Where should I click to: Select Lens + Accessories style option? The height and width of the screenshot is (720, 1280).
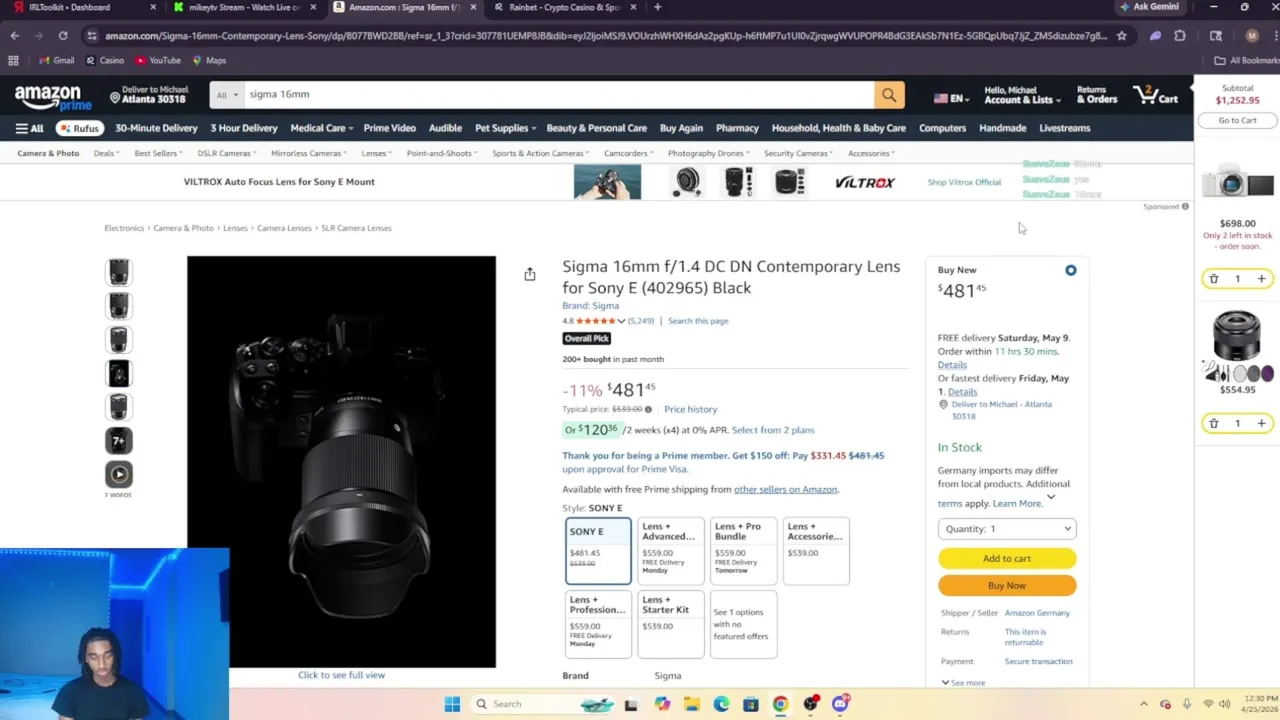[x=816, y=550]
